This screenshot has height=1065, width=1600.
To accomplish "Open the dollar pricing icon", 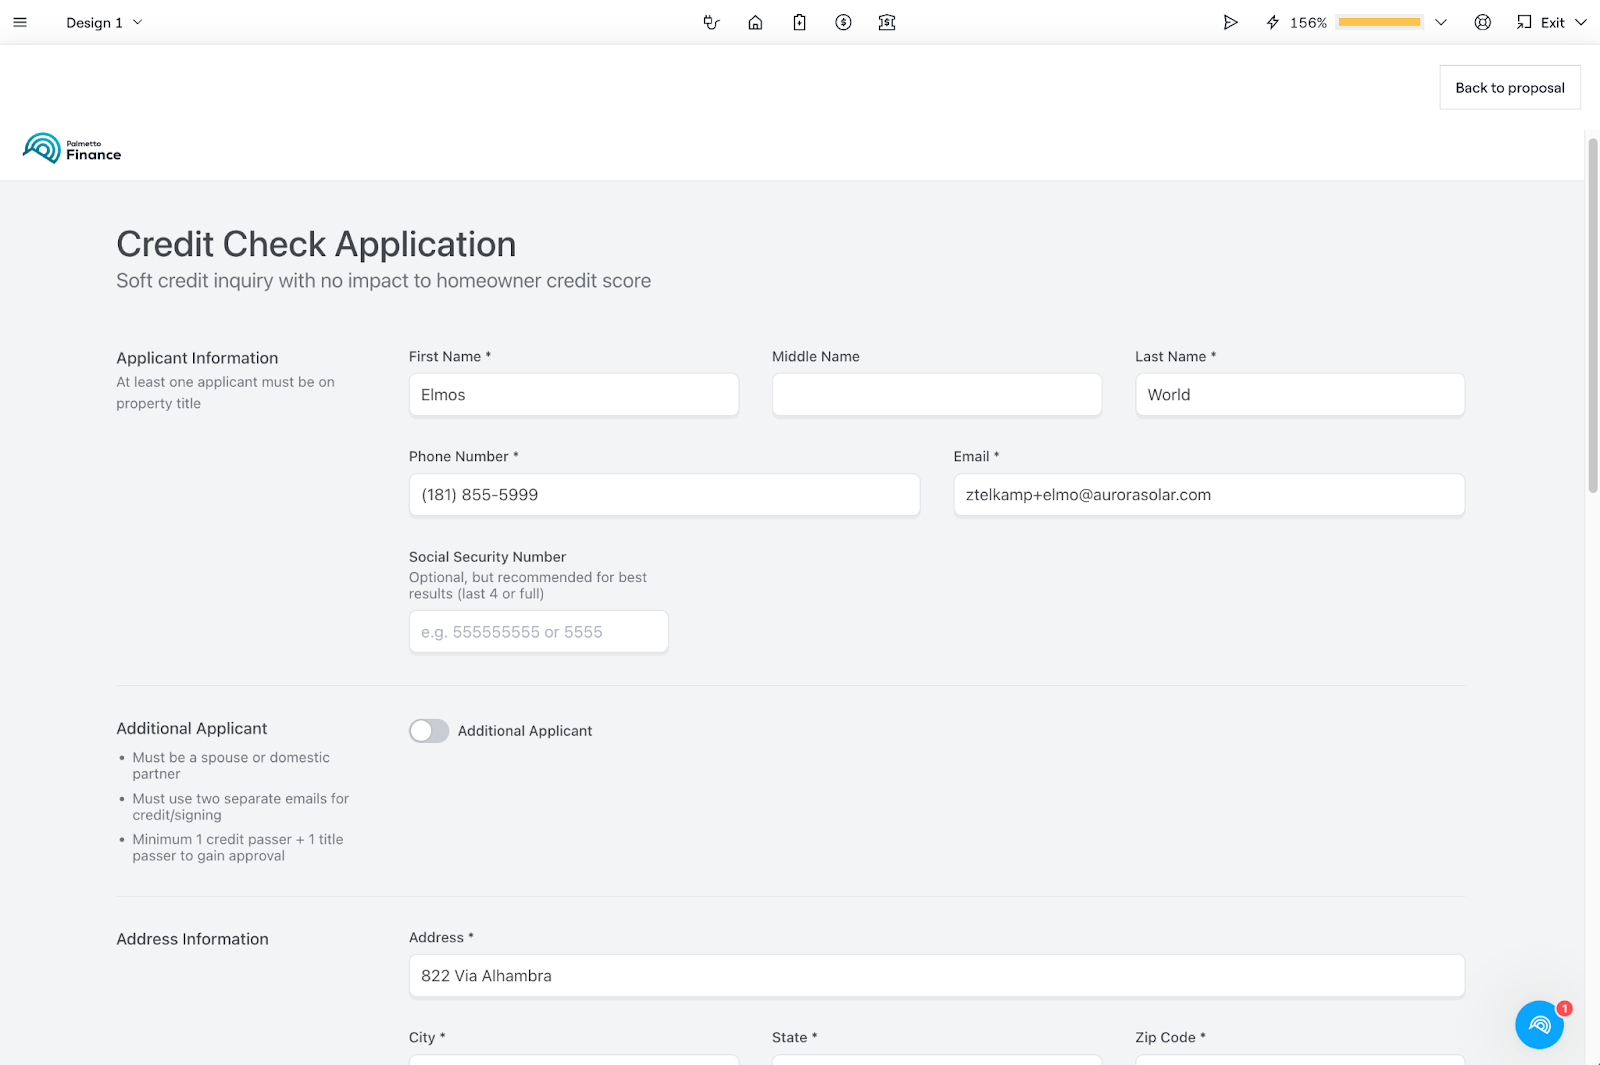I will pos(843,22).
